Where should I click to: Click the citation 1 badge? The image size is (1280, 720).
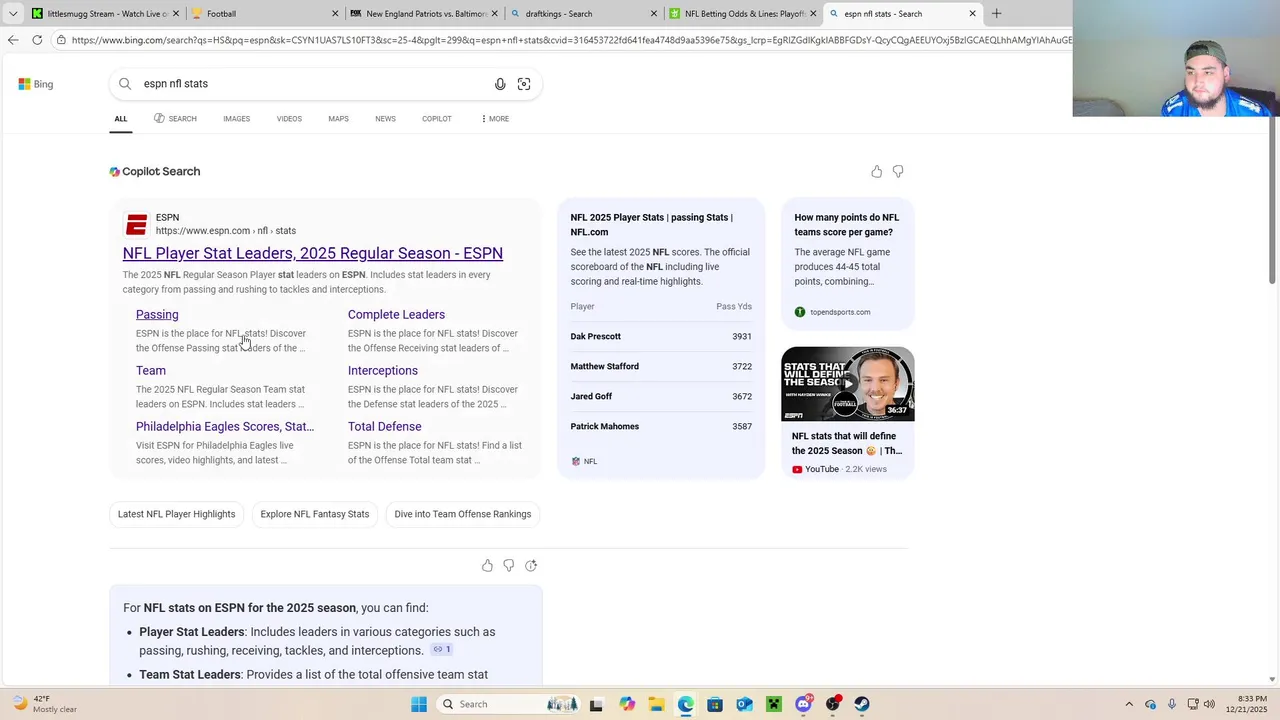(x=442, y=650)
